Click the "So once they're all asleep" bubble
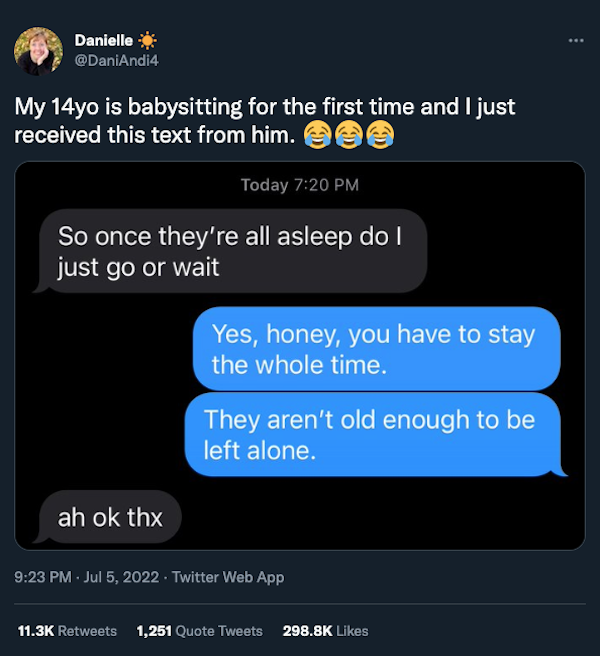Screen dimensions: 600x656 click(231, 251)
